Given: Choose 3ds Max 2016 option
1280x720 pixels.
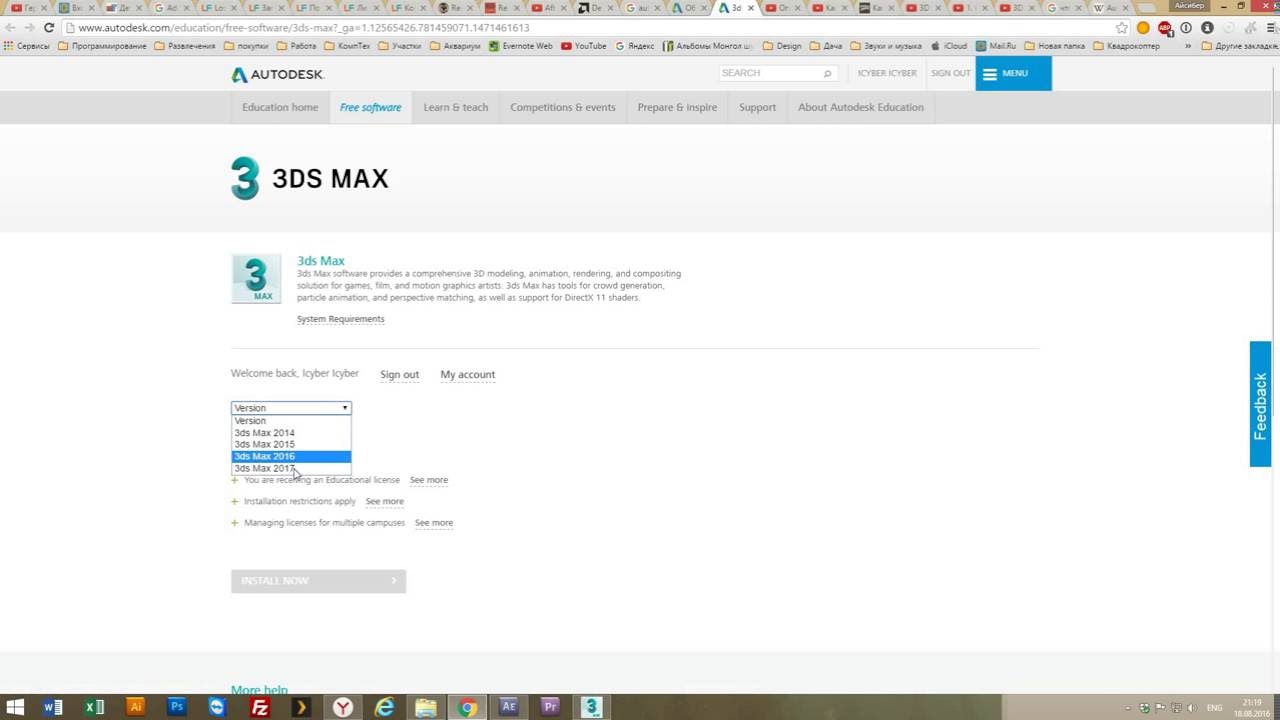Looking at the screenshot, I should 291,456.
